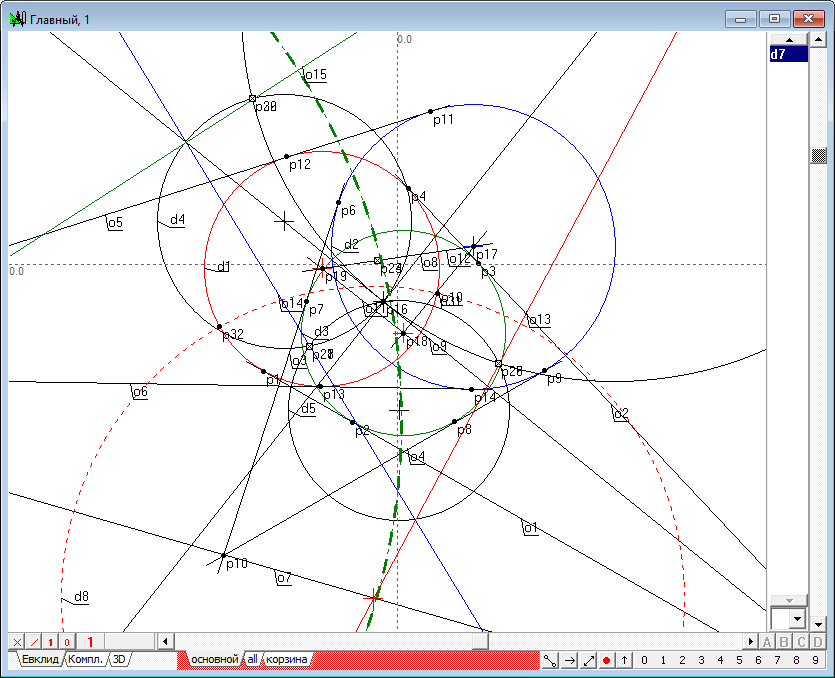The width and height of the screenshot is (835, 678).
Task: Click digit 4 in the number strip
Action: click(721, 660)
